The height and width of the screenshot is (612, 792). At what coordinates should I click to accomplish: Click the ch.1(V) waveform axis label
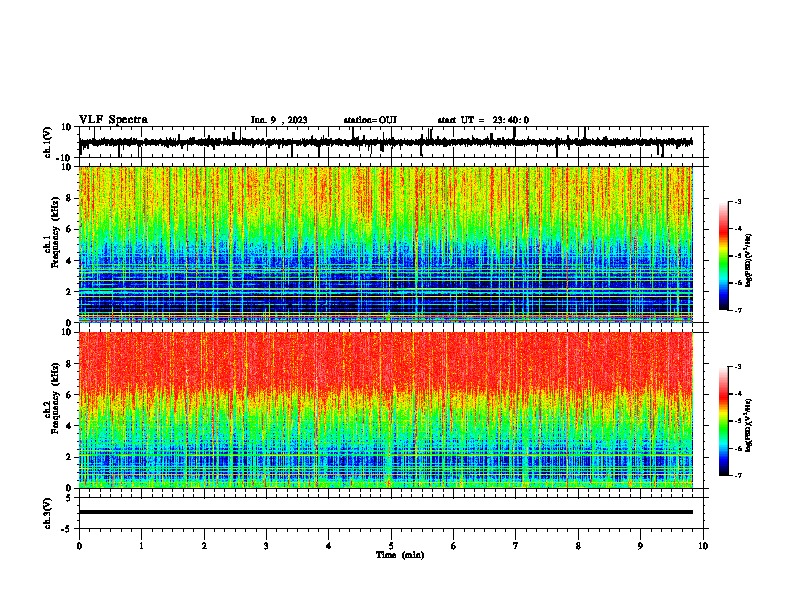(x=48, y=142)
